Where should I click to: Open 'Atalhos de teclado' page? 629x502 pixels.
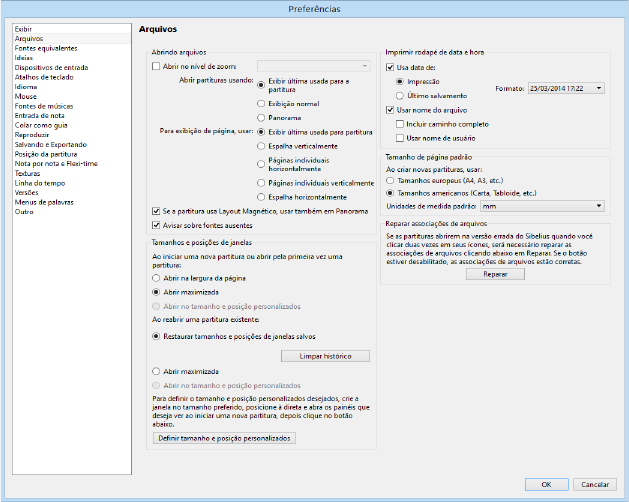coord(72,77)
